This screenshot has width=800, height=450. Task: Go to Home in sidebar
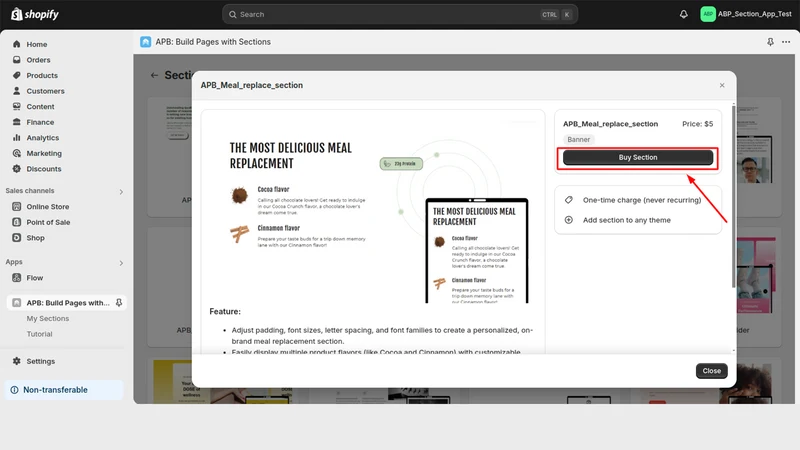[37, 44]
